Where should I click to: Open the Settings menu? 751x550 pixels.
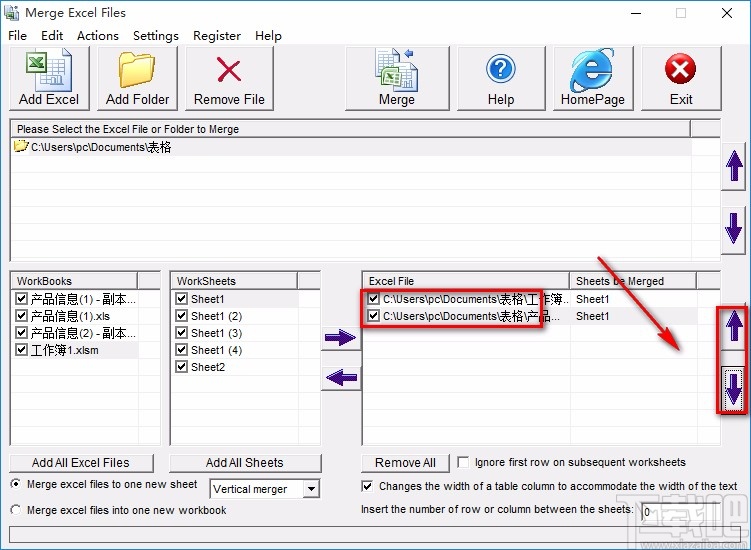click(156, 36)
